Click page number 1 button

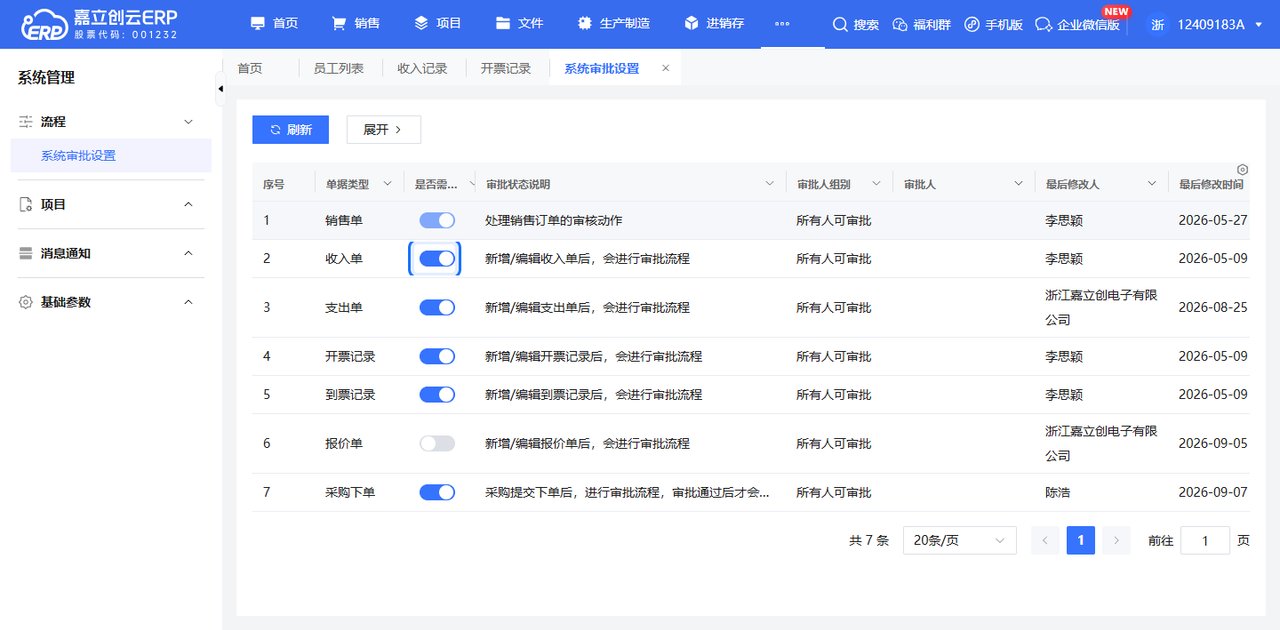point(1080,540)
